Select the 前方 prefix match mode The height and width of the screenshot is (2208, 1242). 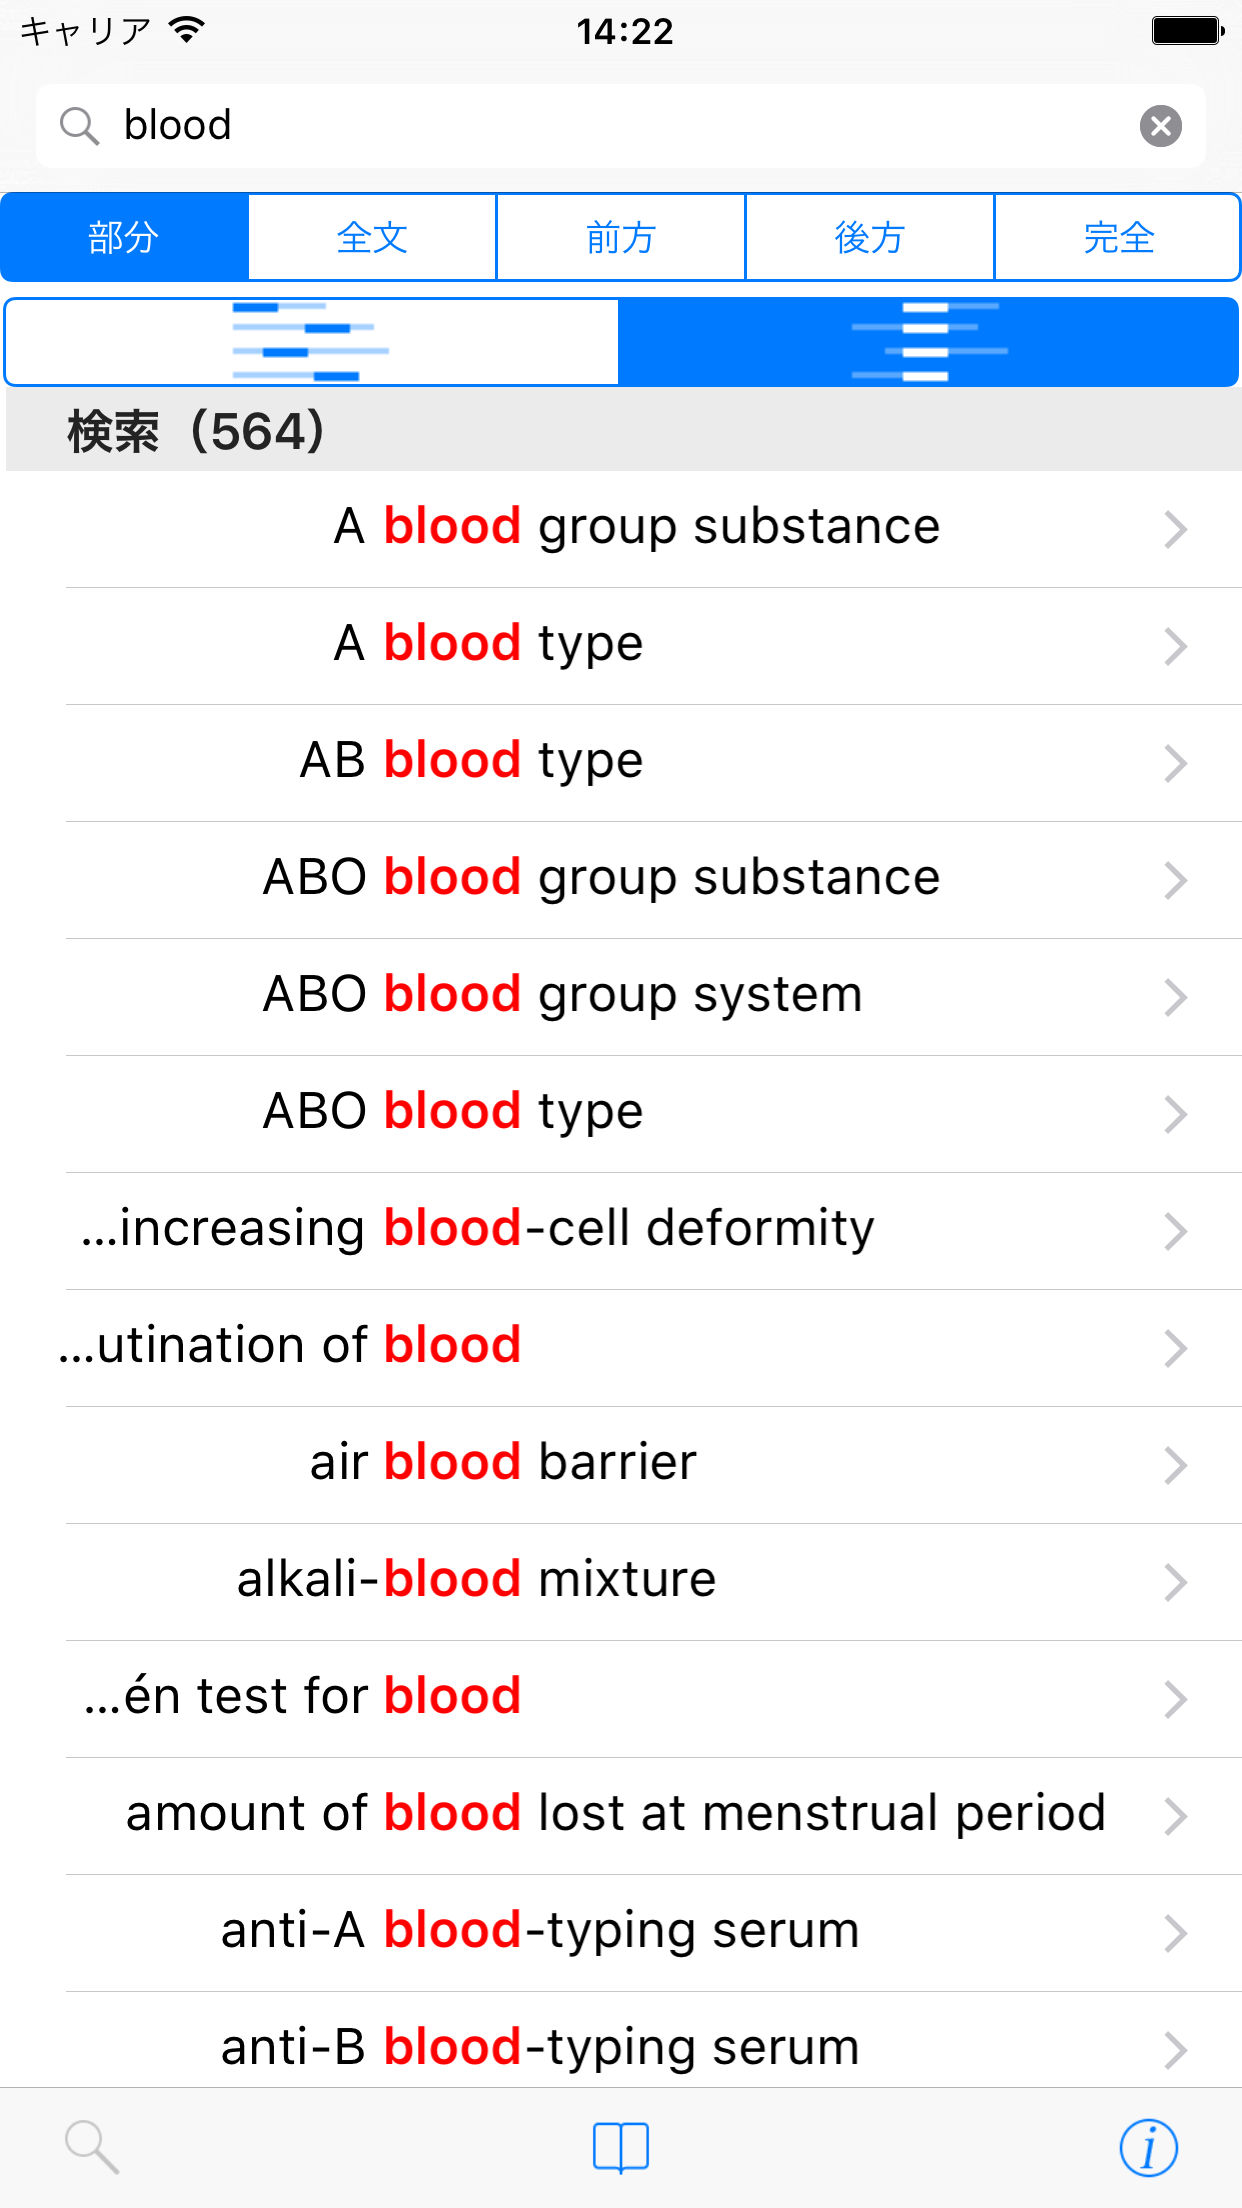tap(621, 237)
